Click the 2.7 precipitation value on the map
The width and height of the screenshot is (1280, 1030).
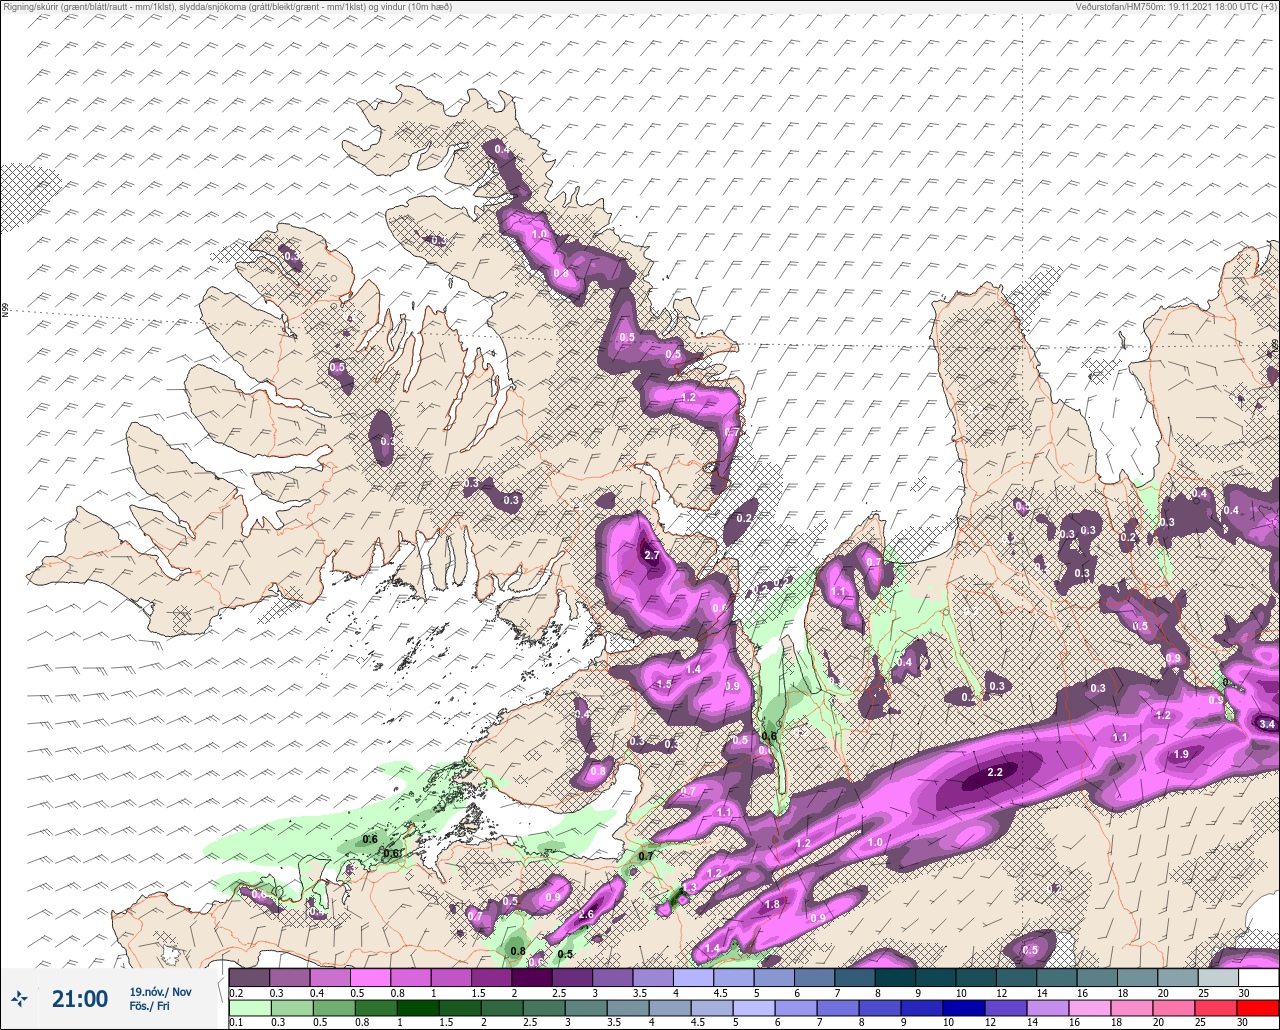[x=652, y=555]
